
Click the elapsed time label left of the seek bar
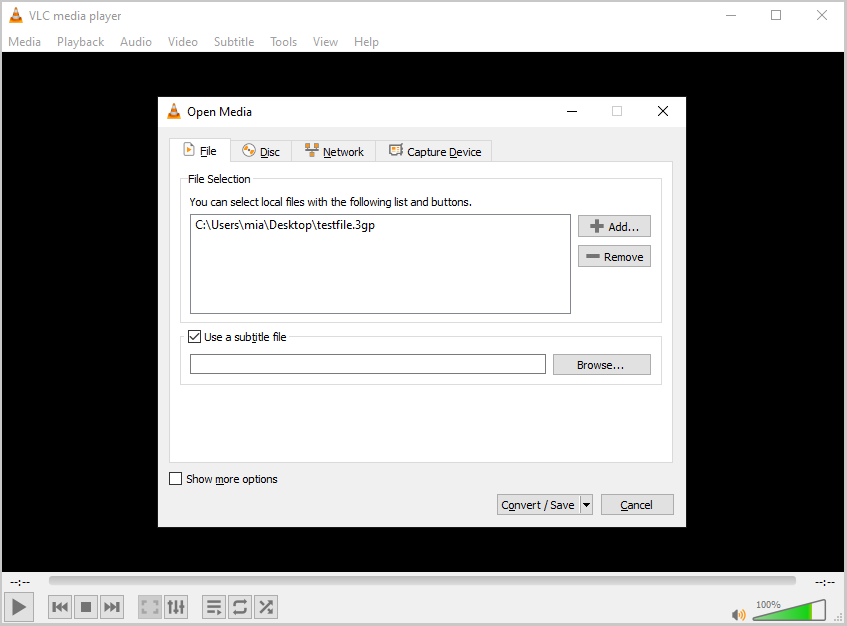coord(21,582)
